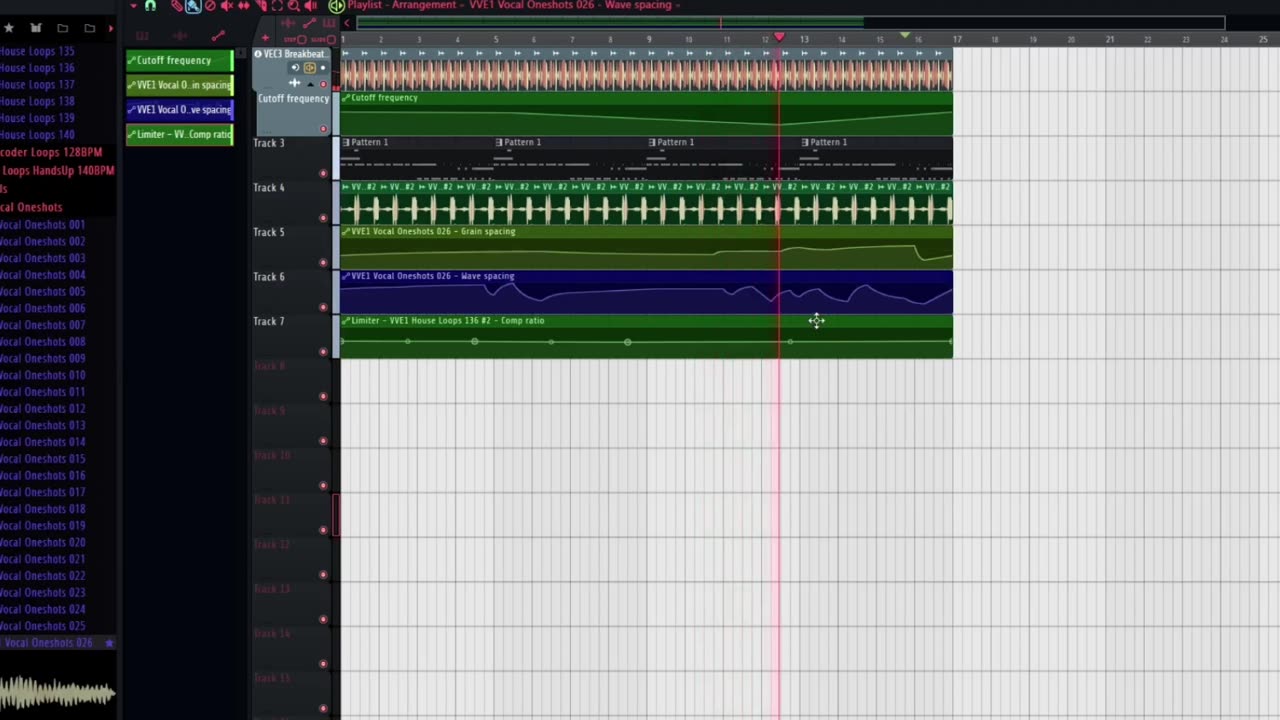This screenshot has height=720, width=1280.
Task: Click the plus add track button
Action: [x=265, y=38]
